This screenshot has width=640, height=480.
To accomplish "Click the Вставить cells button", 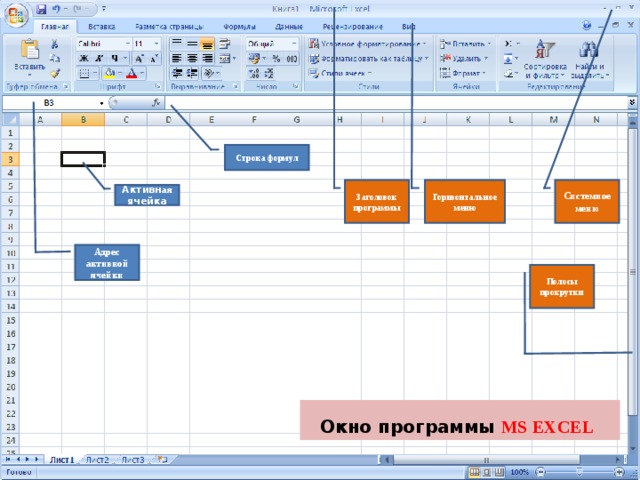I will pyautogui.click(x=466, y=44).
